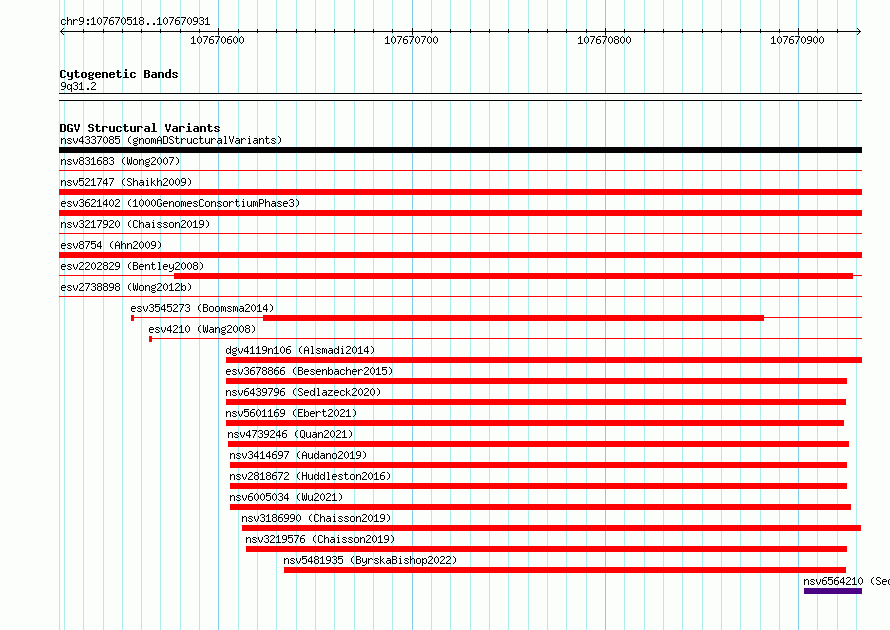Click the 9q31.2 band label

pos(78,86)
